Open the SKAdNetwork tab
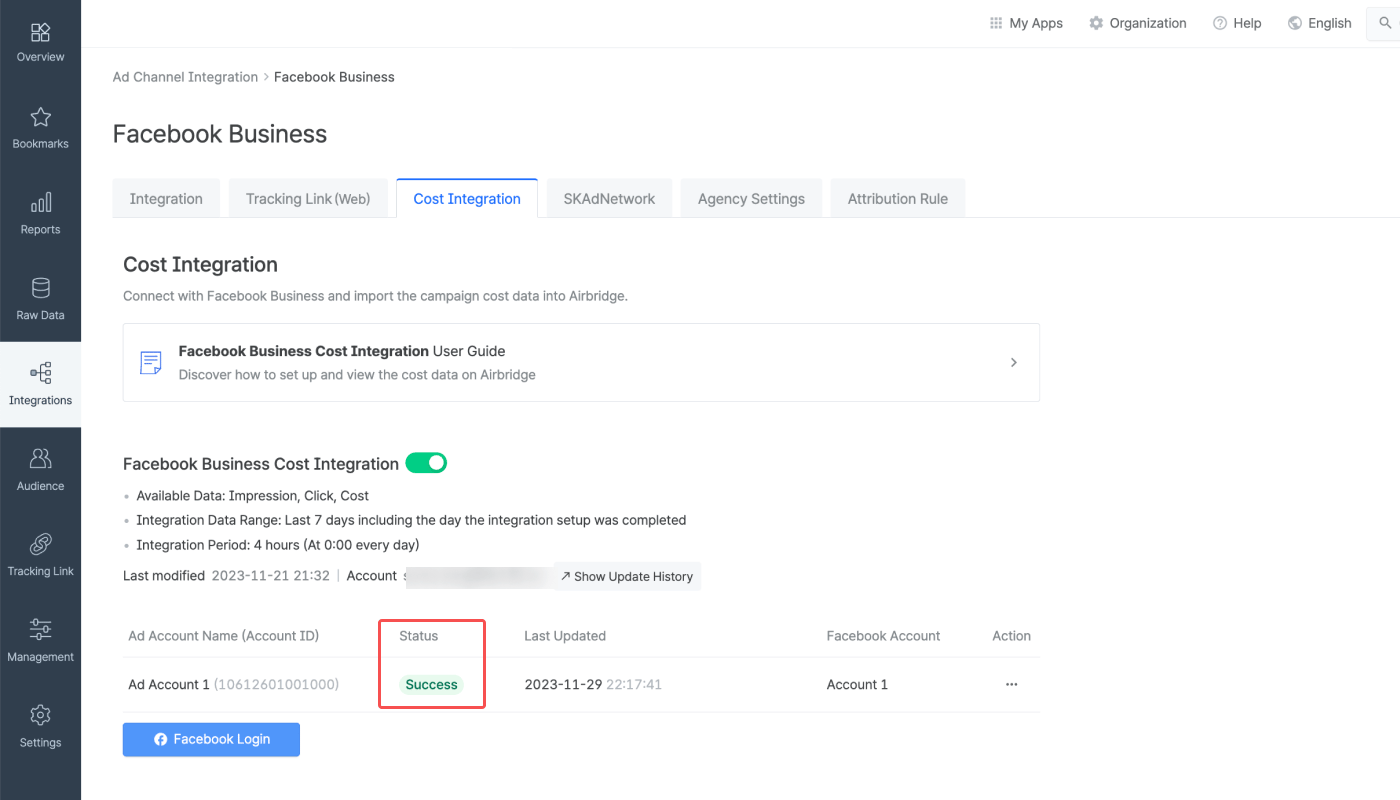This screenshot has height=800, width=1400. coord(609,198)
